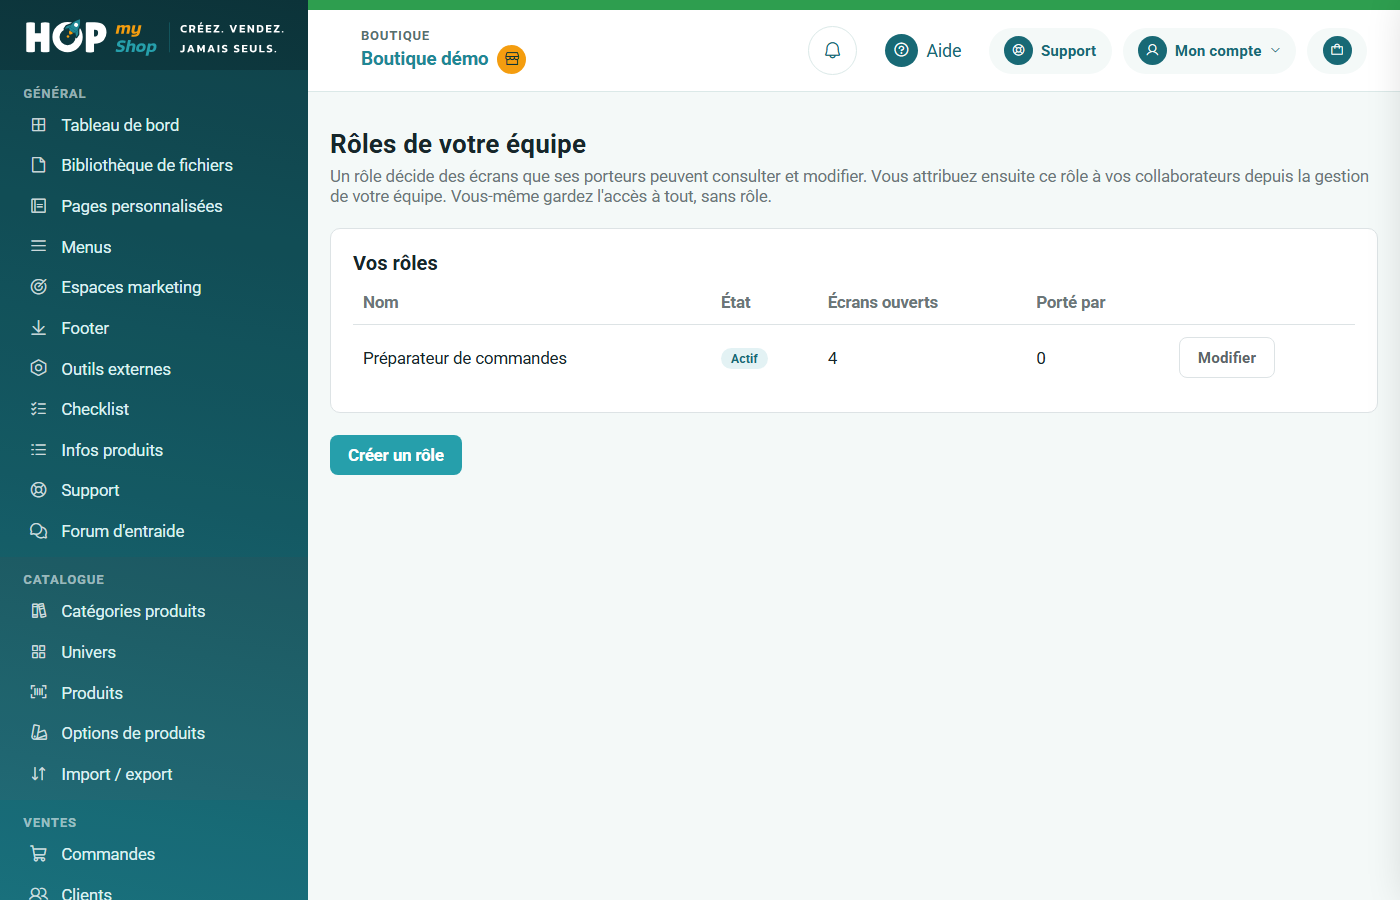Click the Forum d'entraide chat icon

(x=39, y=531)
